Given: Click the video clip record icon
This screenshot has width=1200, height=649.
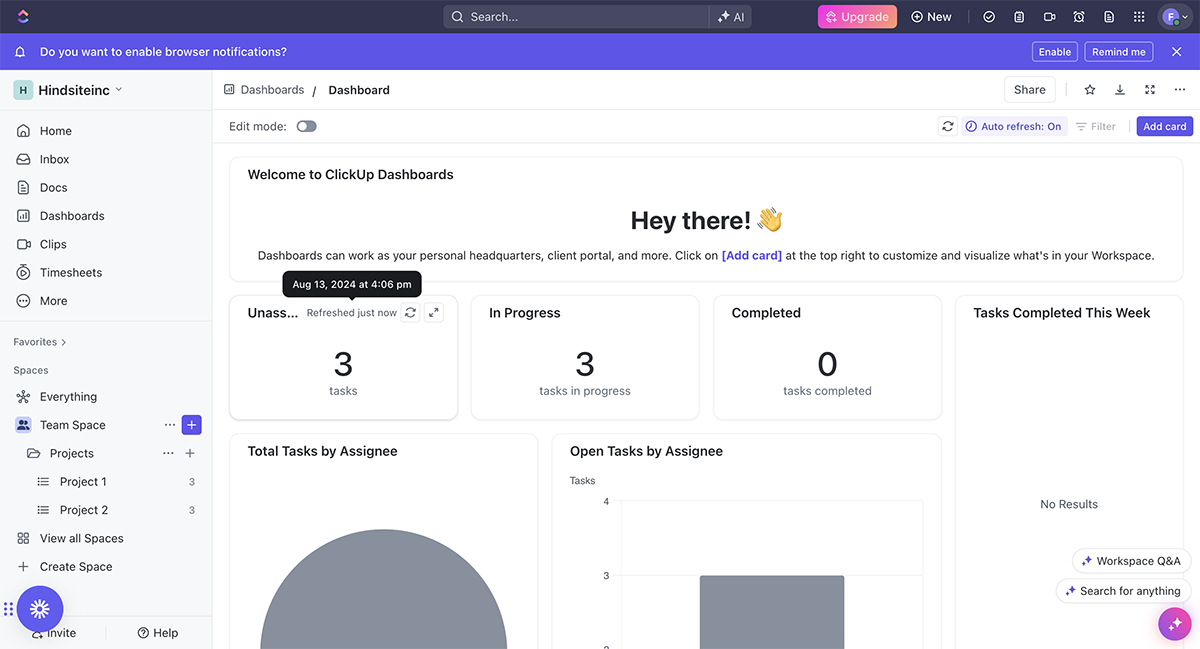Looking at the screenshot, I should click(1049, 17).
